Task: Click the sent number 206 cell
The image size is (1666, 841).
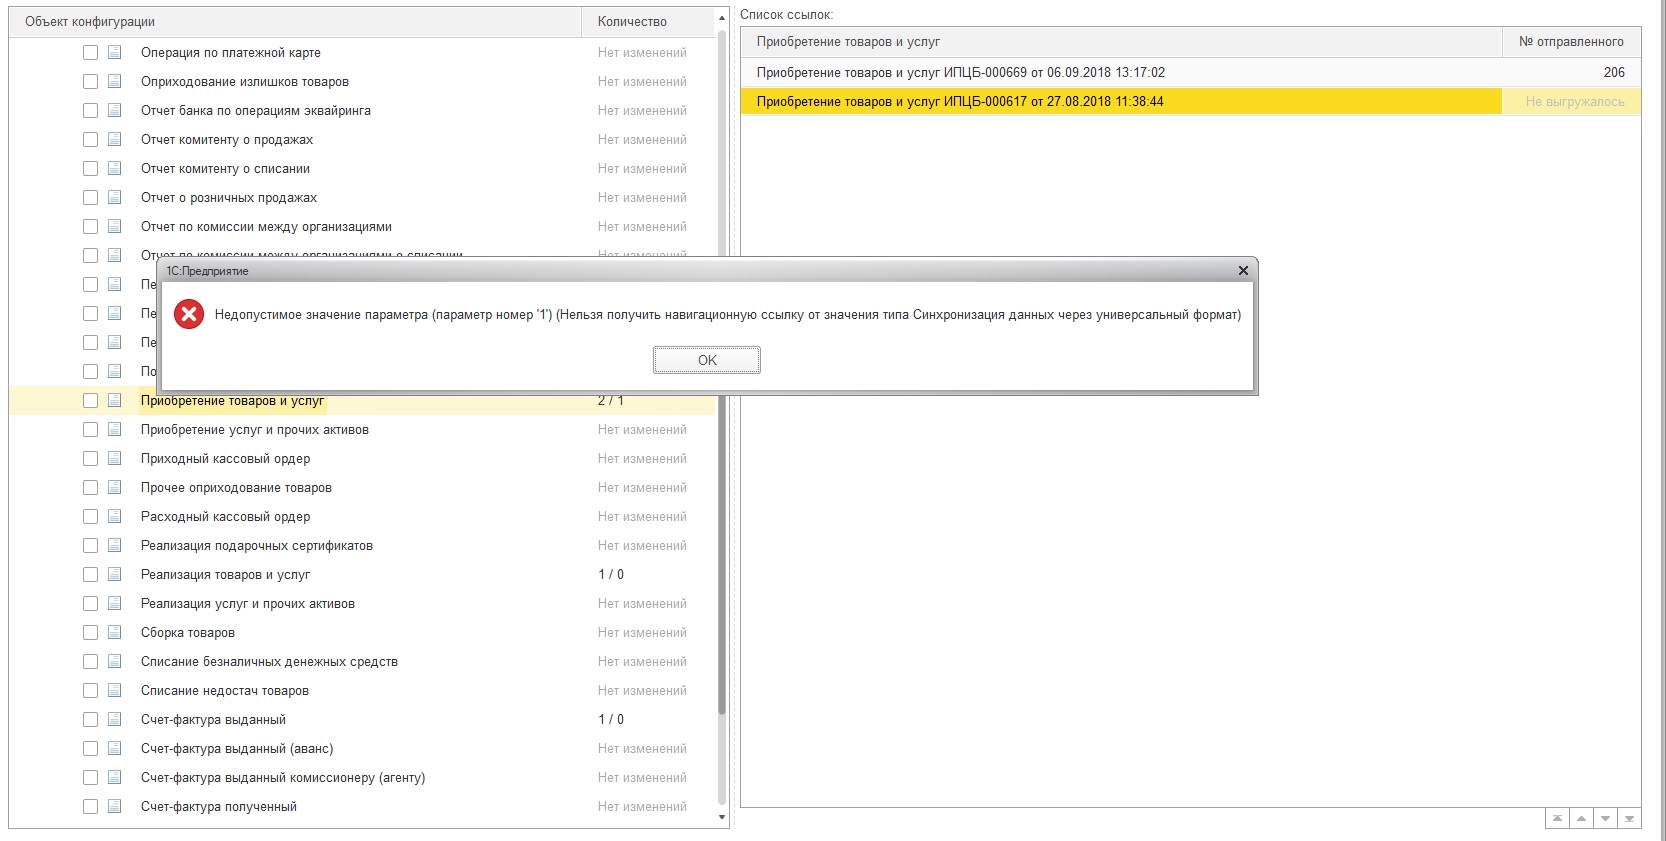Action: click(x=1571, y=72)
